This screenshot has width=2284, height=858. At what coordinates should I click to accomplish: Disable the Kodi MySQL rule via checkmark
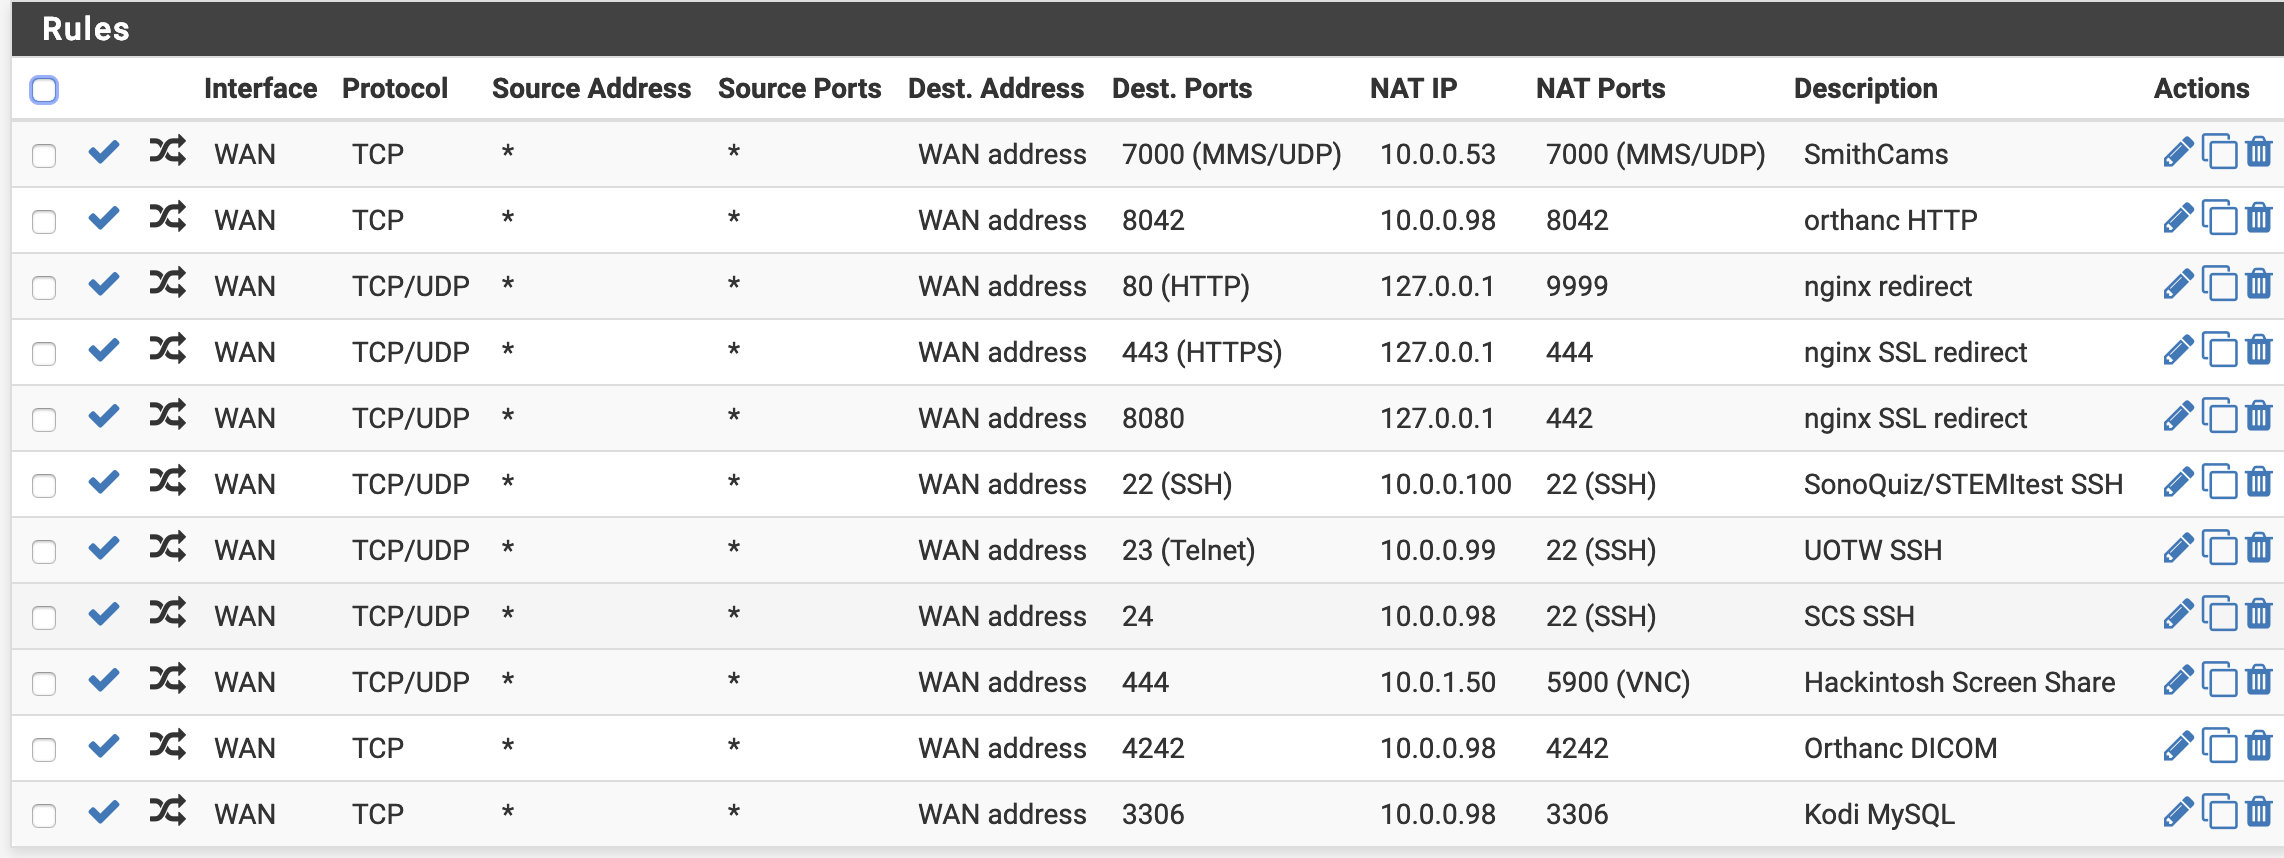pyautogui.click(x=104, y=813)
